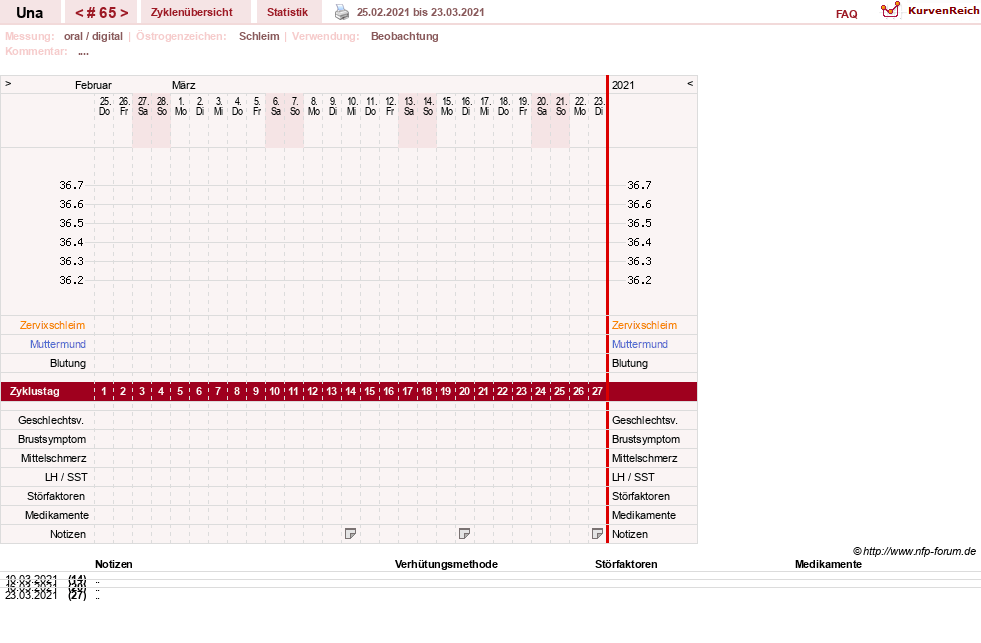Click the Kommentar value '....'
Viewport: 981px width, 643px height.
click(83, 53)
